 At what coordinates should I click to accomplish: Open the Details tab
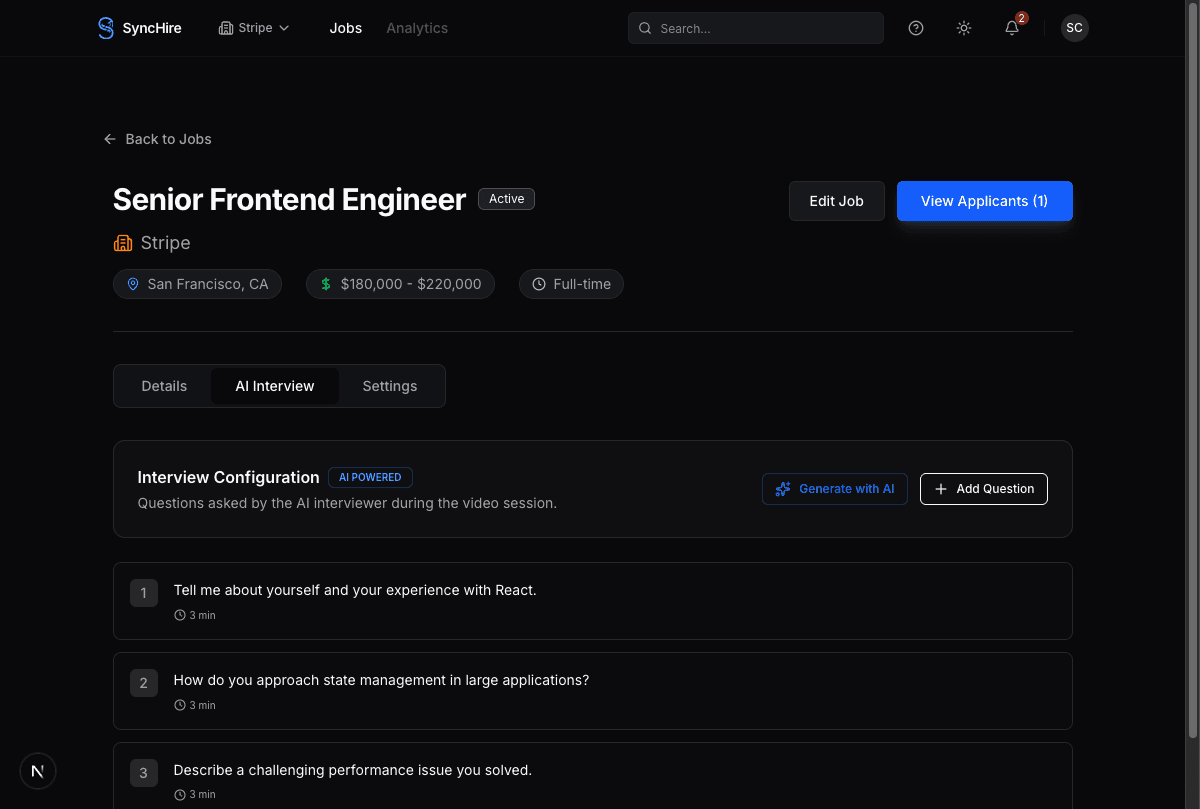[x=163, y=386]
